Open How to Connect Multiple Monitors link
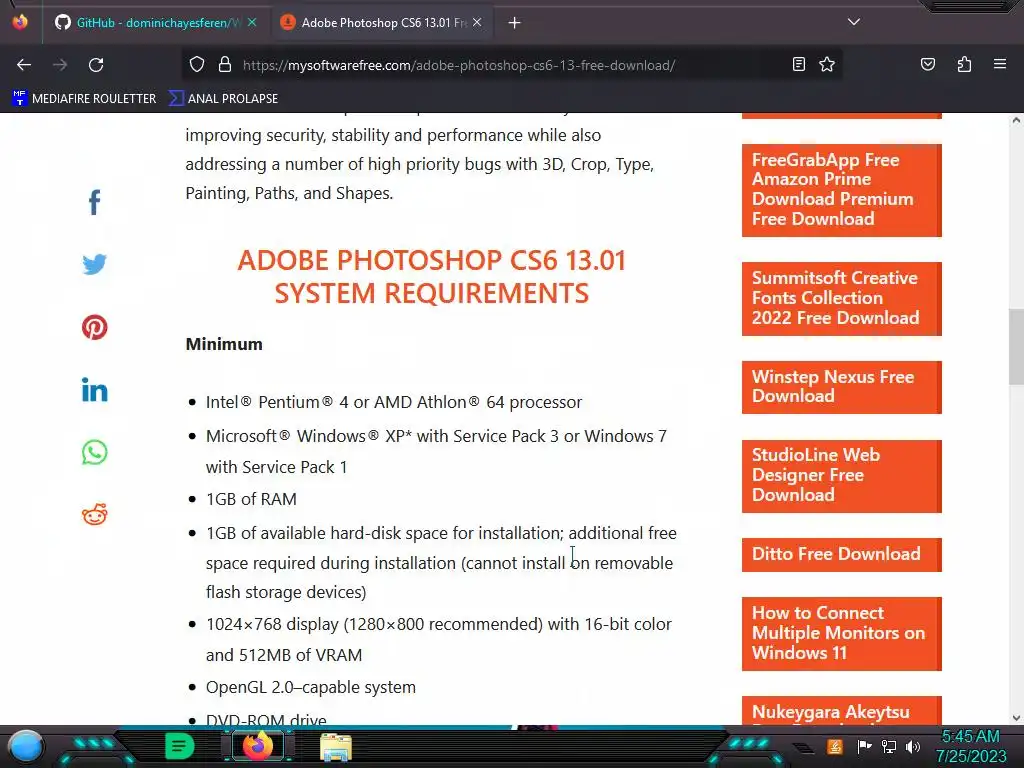 tap(842, 633)
